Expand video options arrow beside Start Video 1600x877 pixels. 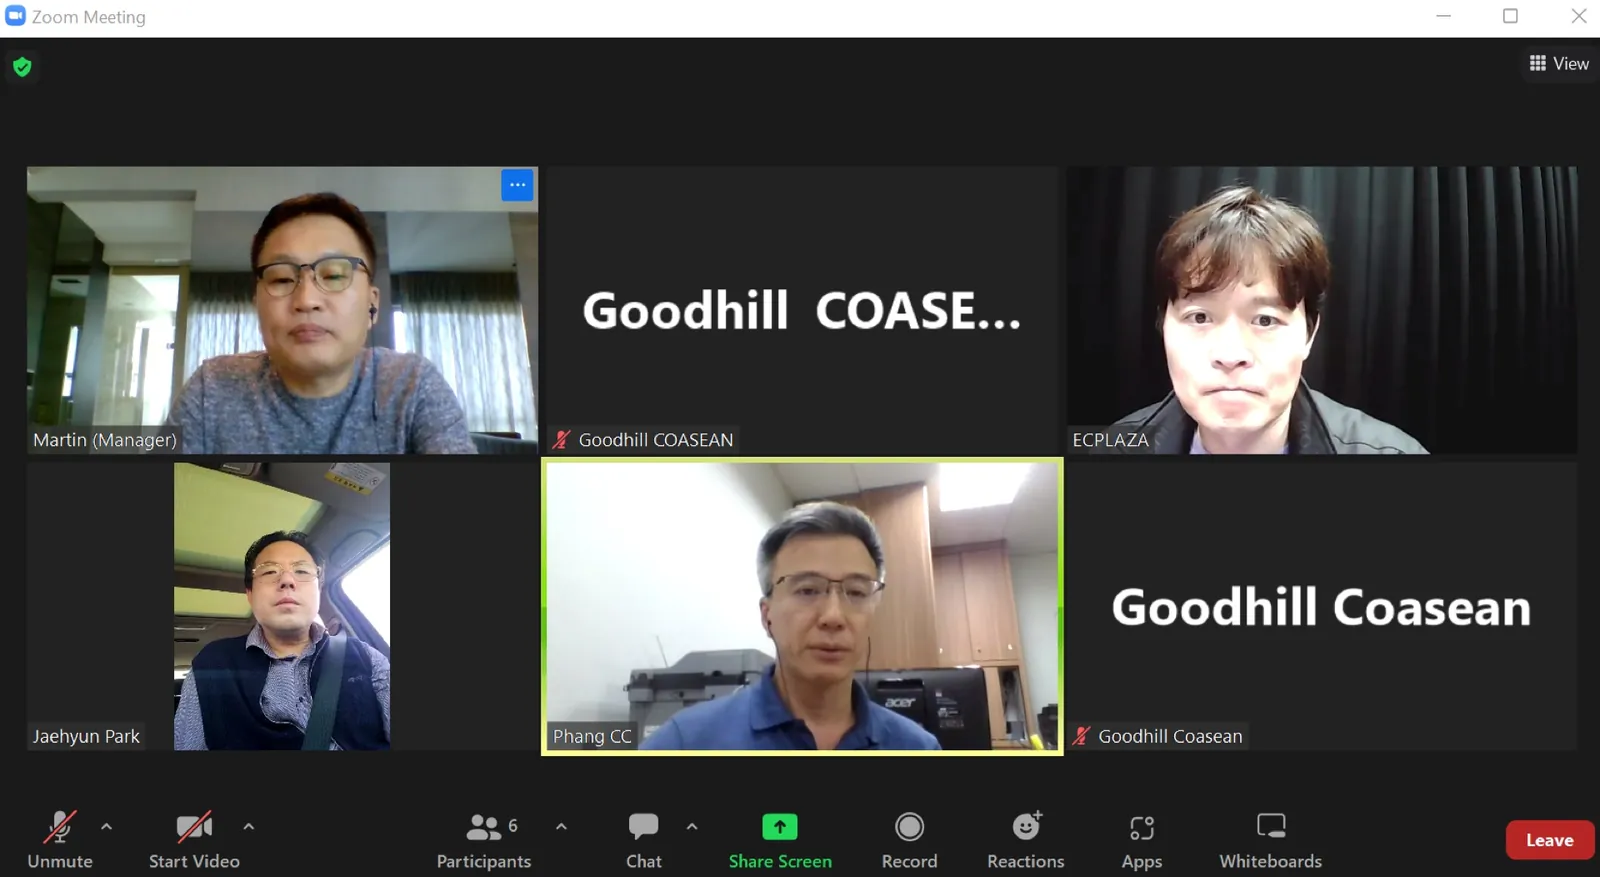coord(249,827)
